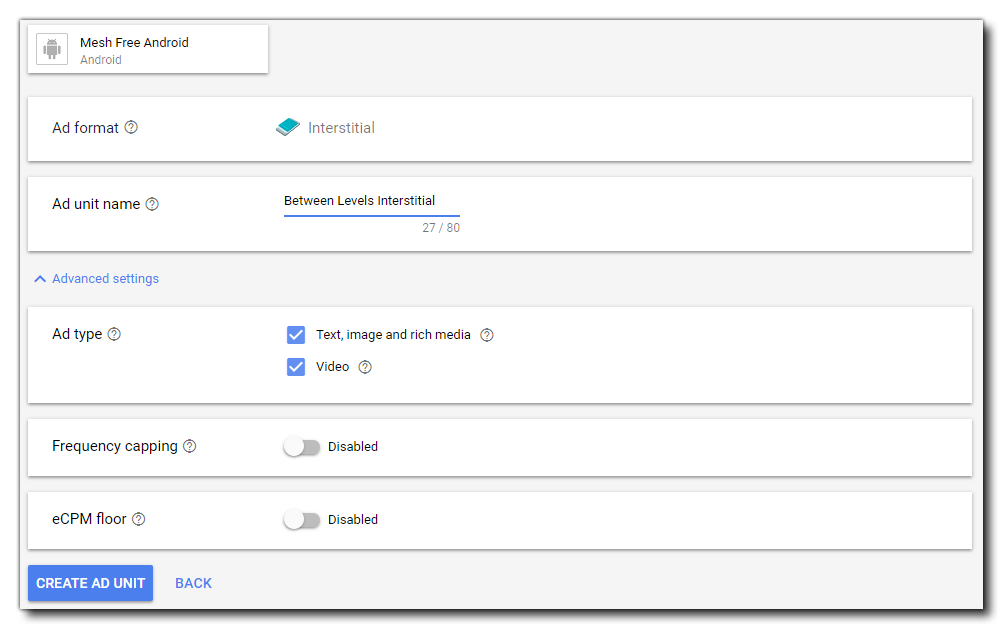Image resolution: width=1003 pixels, height=629 pixels.
Task: Go back using the BACK button
Action: coord(193,583)
